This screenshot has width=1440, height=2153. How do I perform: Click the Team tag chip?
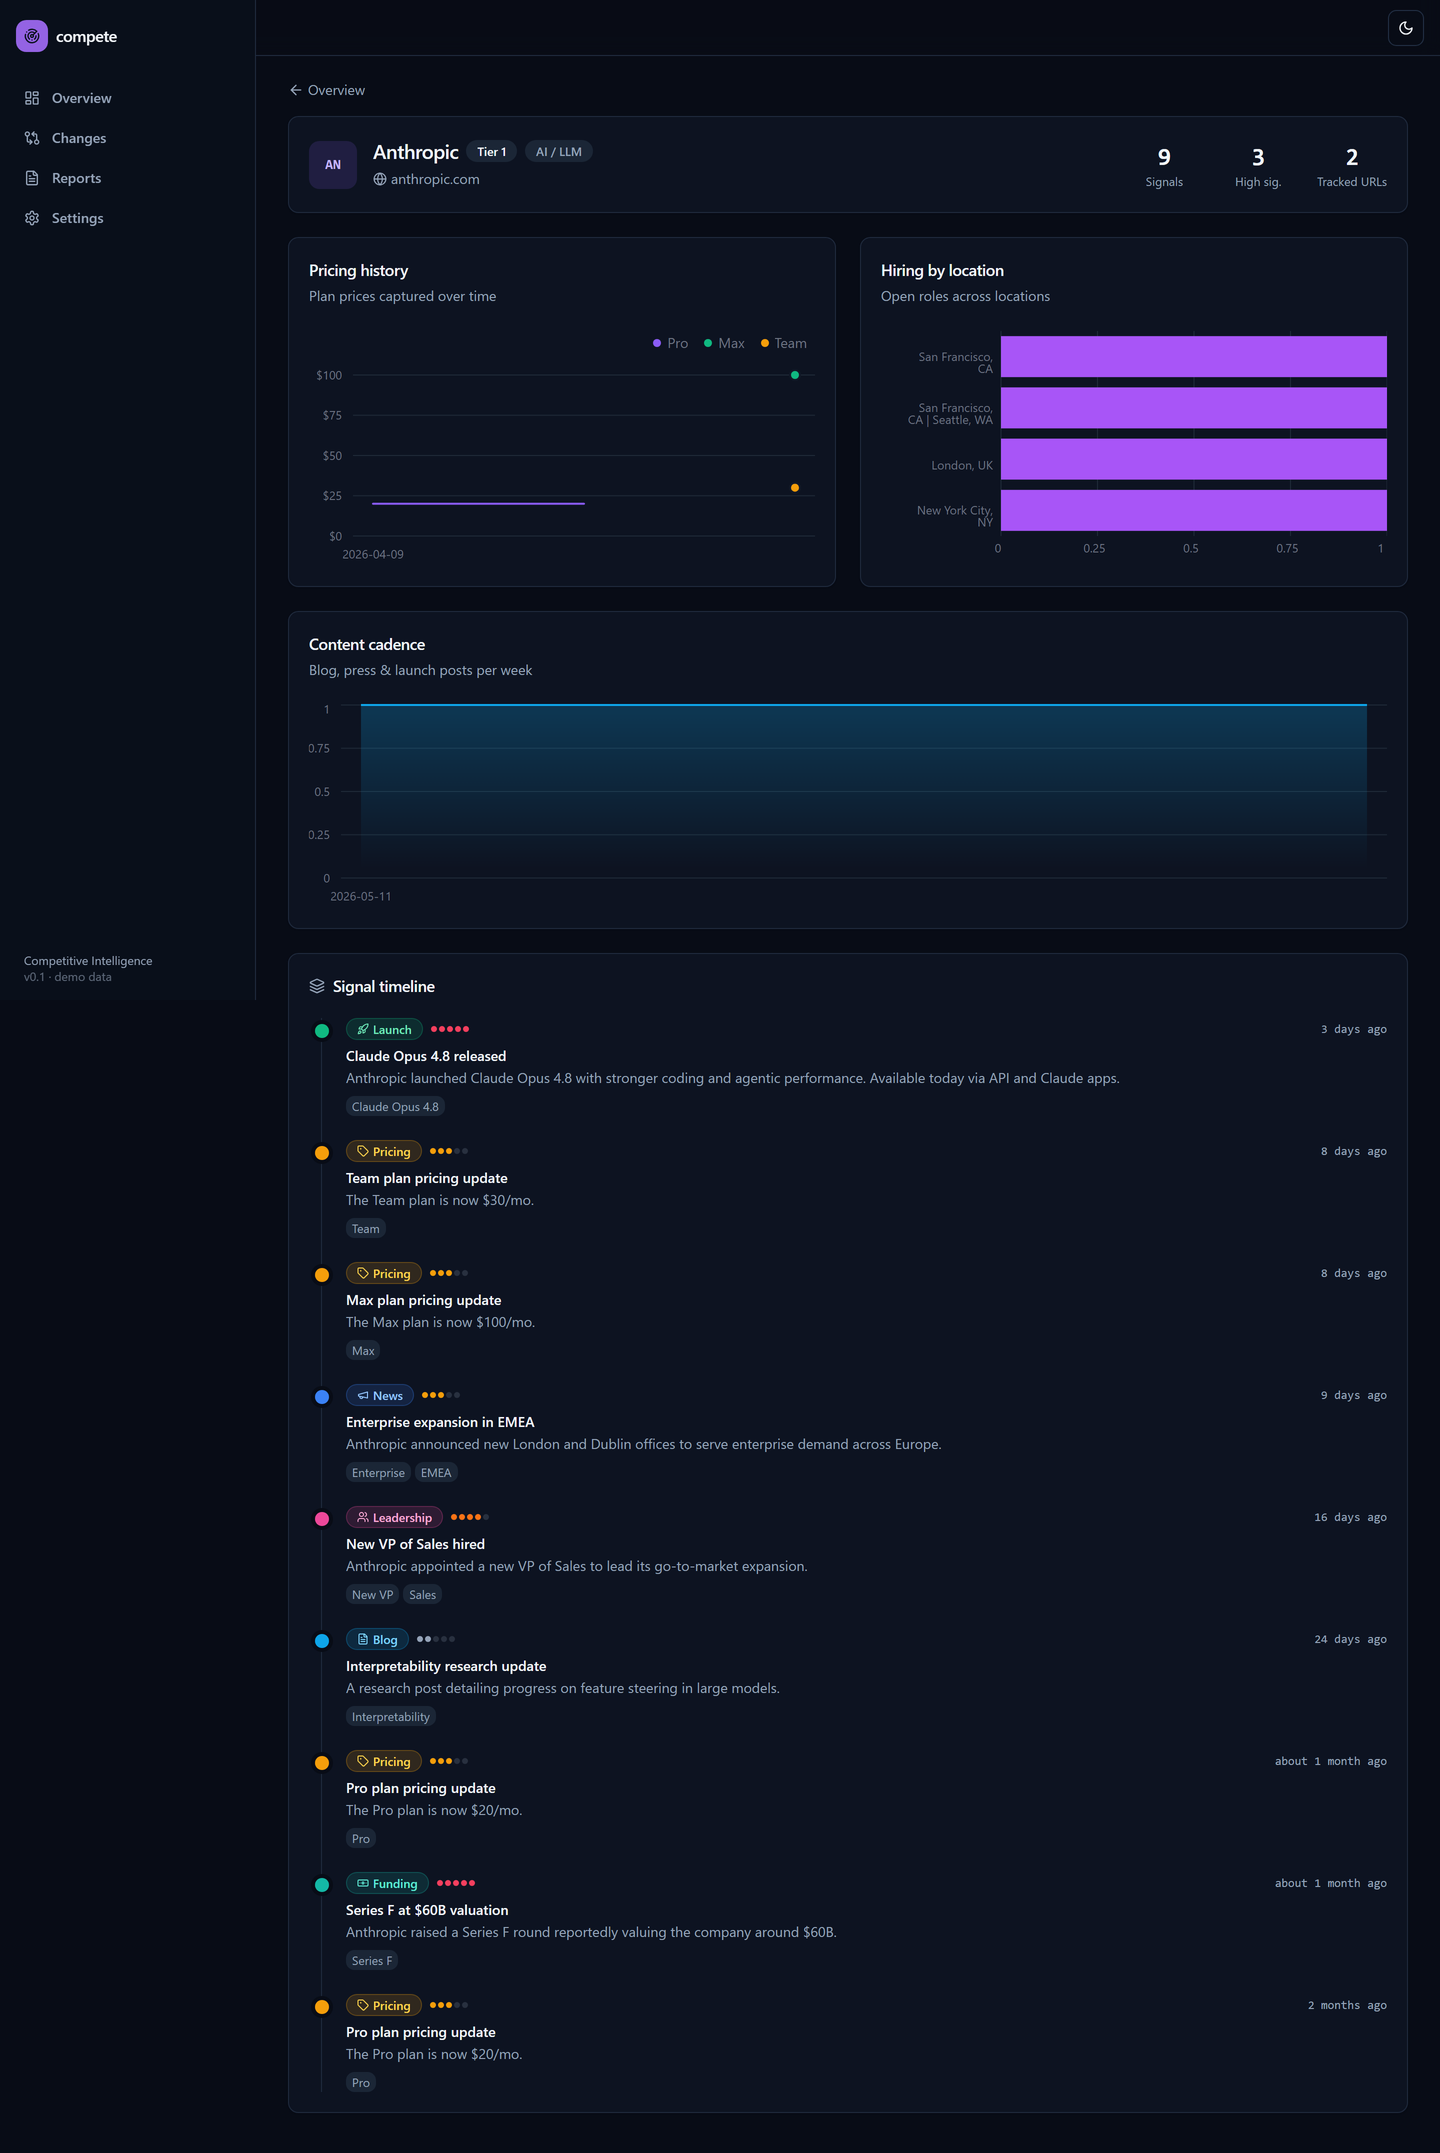tap(366, 1229)
